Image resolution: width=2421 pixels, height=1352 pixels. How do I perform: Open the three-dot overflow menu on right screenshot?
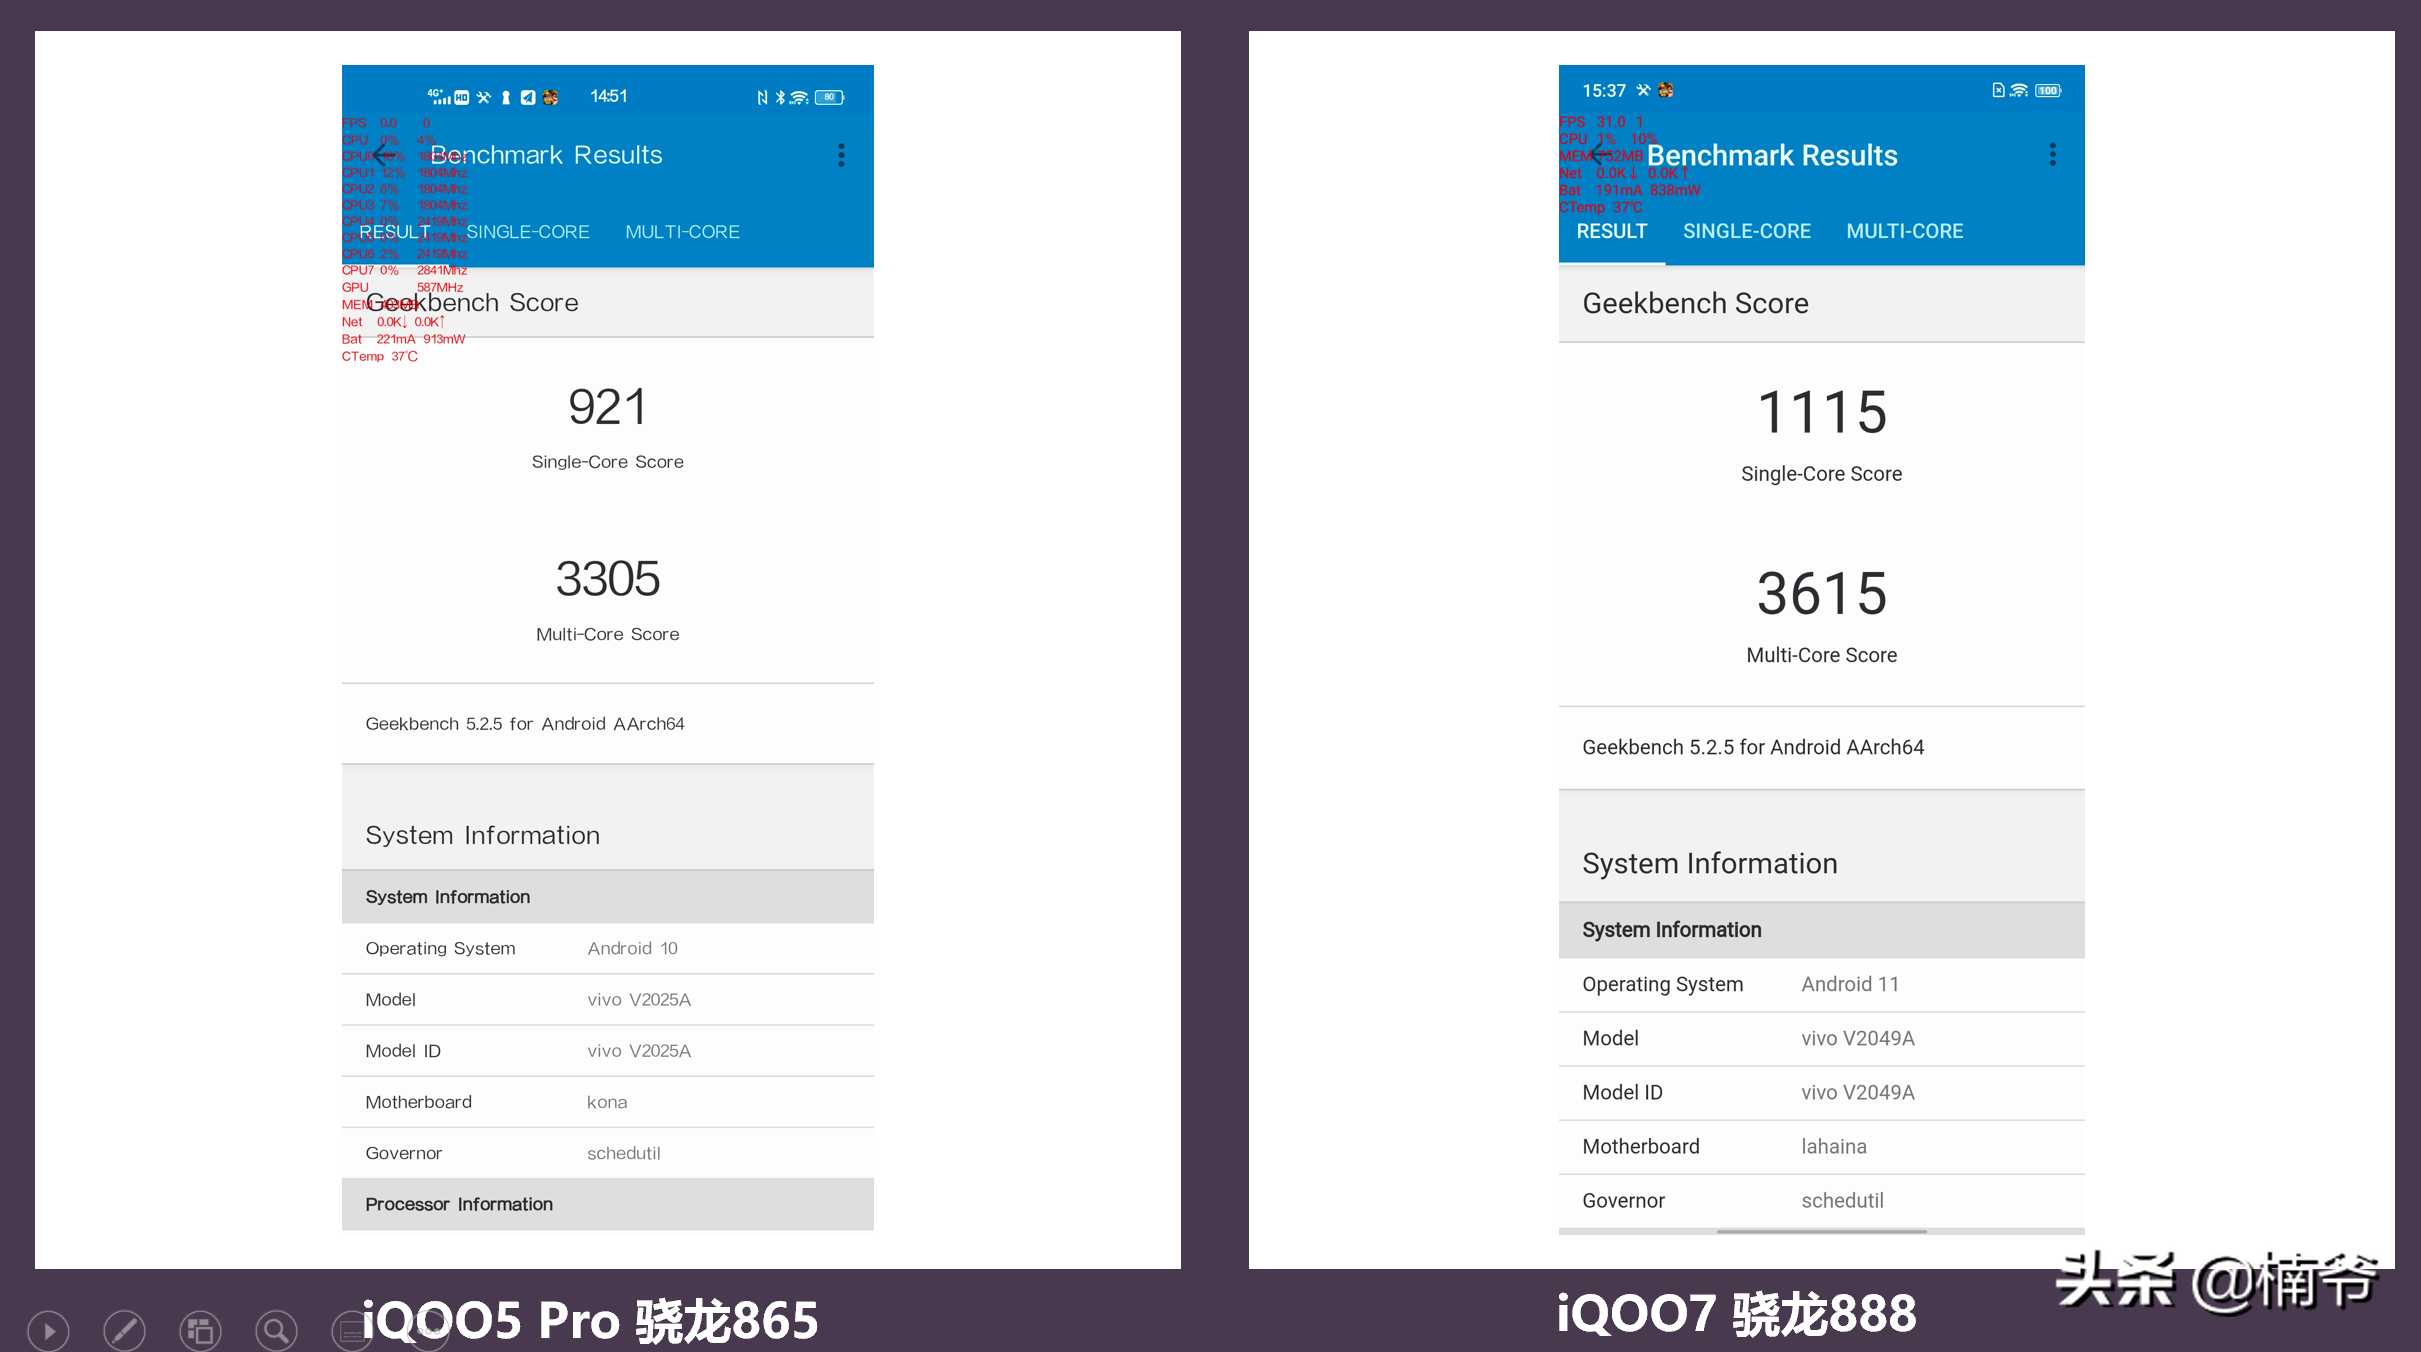[x=2052, y=155]
